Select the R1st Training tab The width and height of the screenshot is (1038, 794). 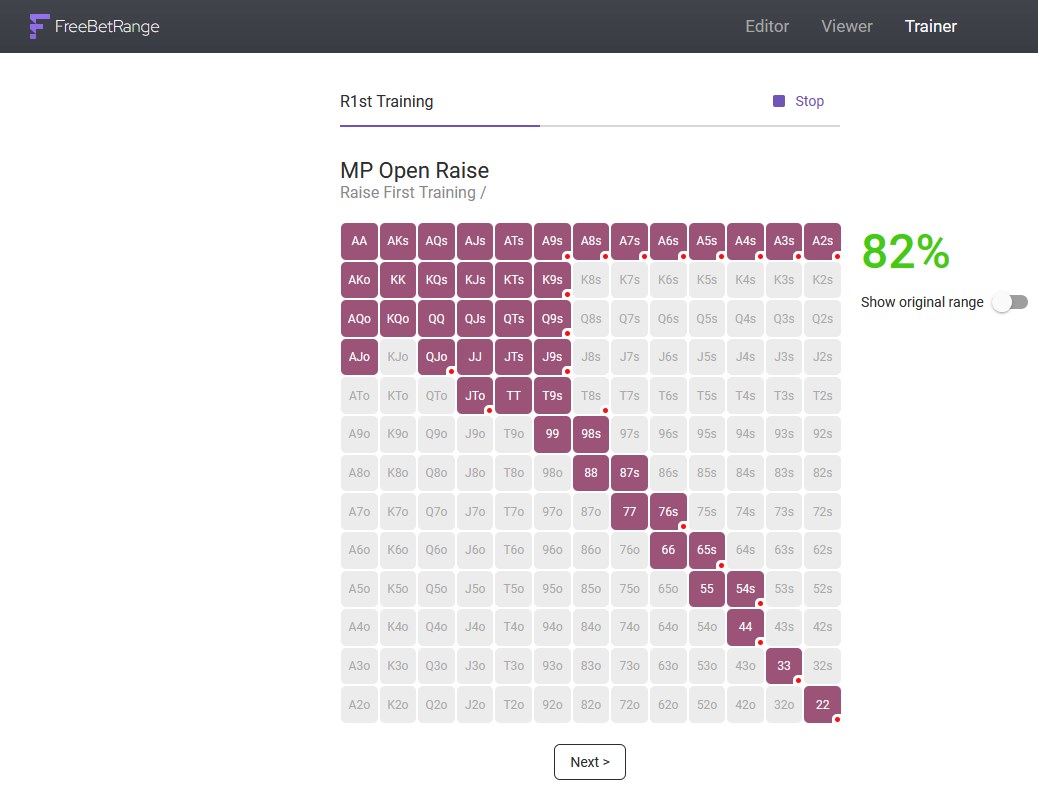coord(385,101)
